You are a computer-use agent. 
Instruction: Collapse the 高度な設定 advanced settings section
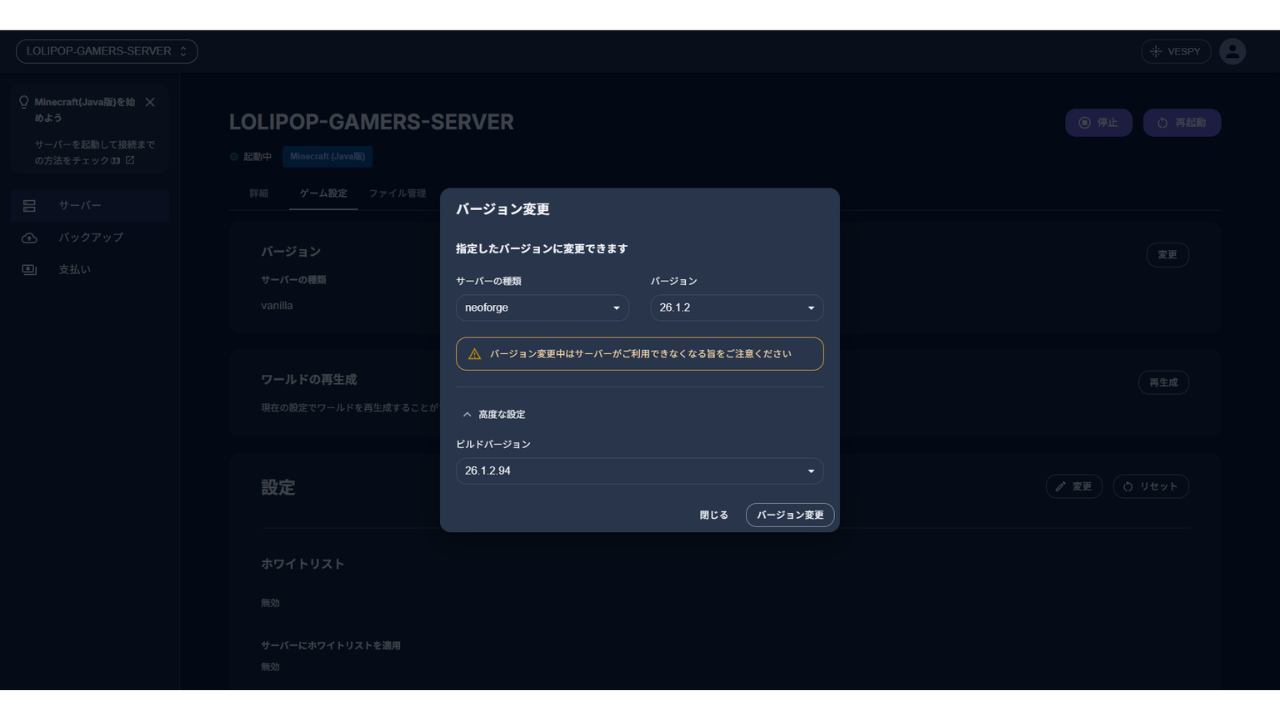494,414
